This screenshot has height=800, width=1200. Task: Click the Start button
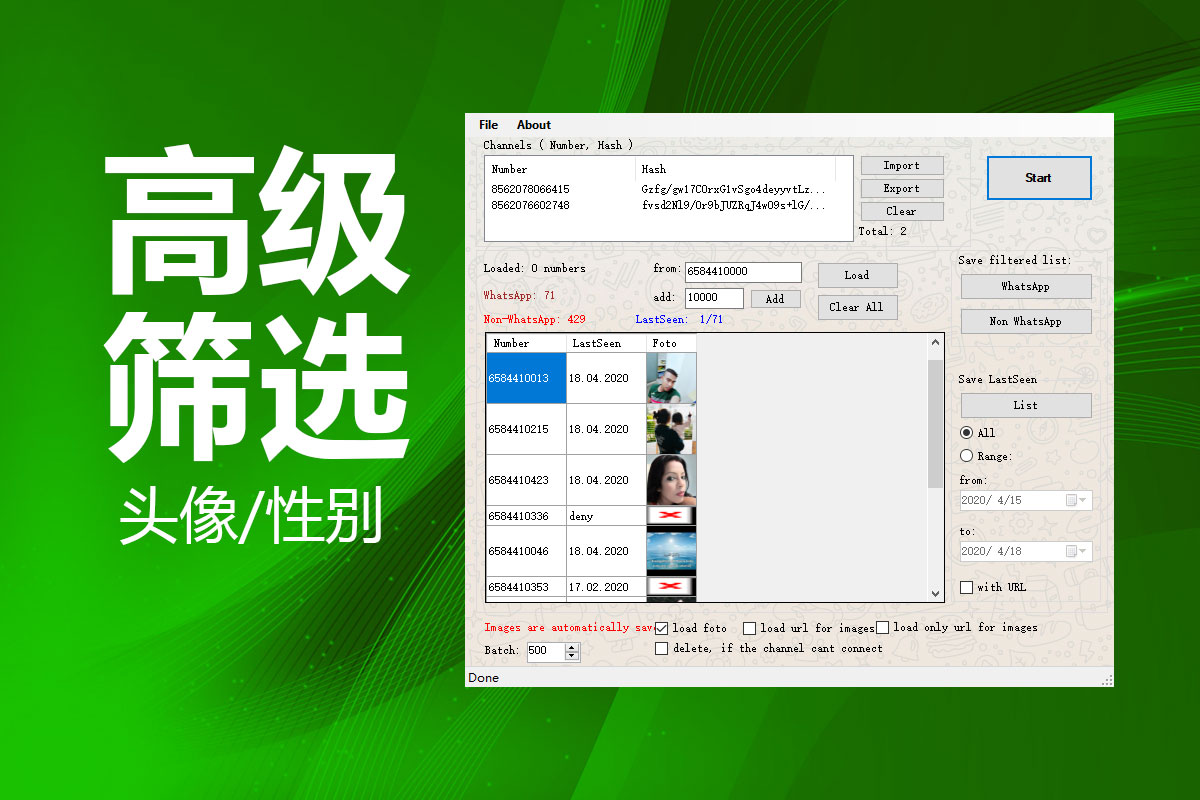(1038, 178)
